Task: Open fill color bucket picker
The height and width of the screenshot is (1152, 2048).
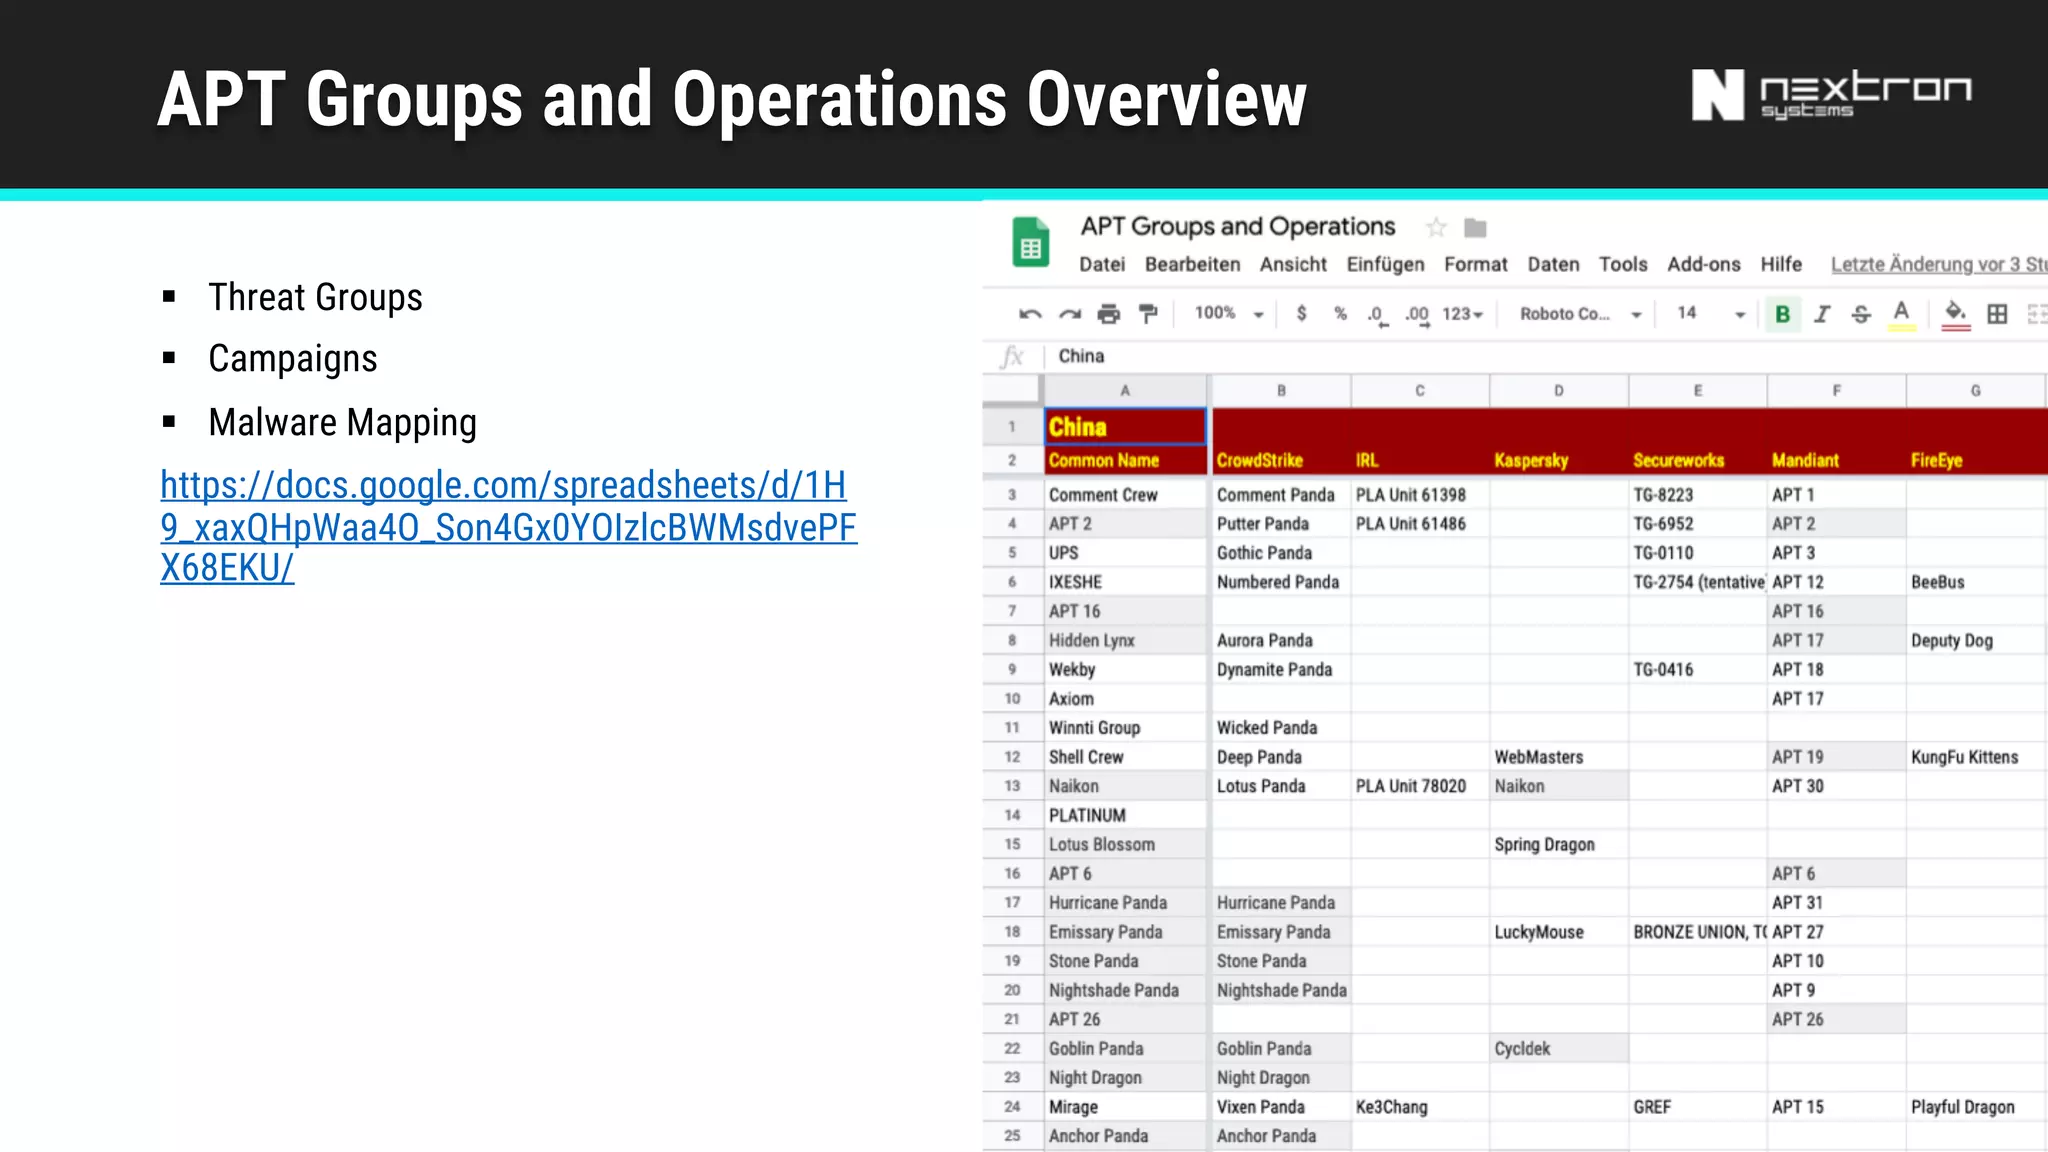Action: [x=1955, y=314]
